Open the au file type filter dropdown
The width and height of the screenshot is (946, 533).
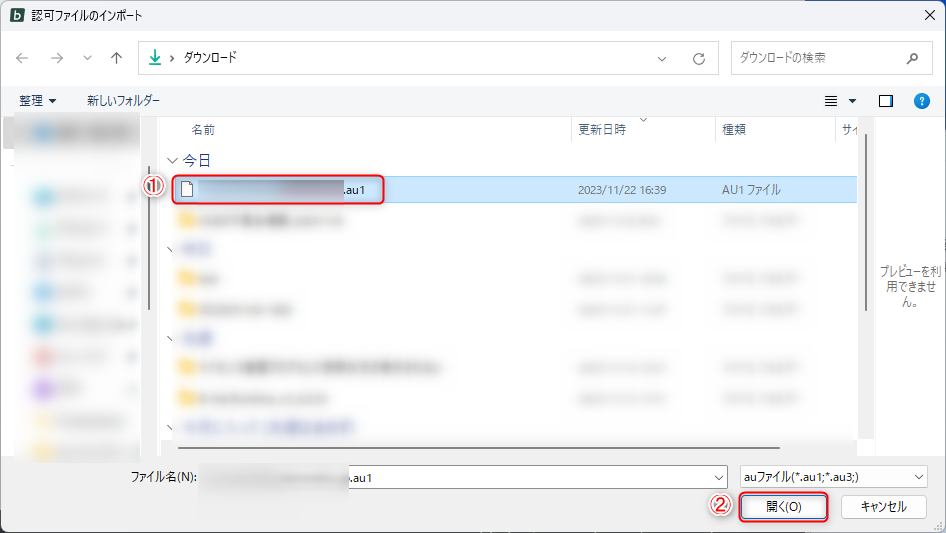click(x=919, y=477)
